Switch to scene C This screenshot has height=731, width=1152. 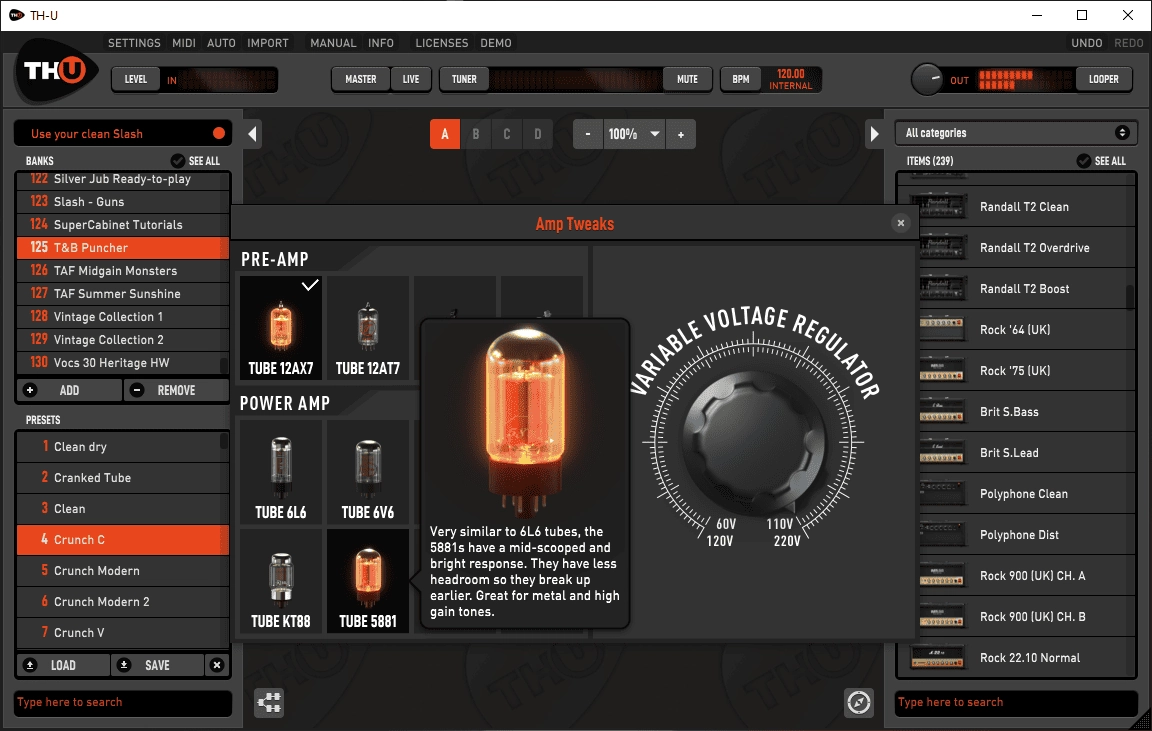click(x=507, y=134)
